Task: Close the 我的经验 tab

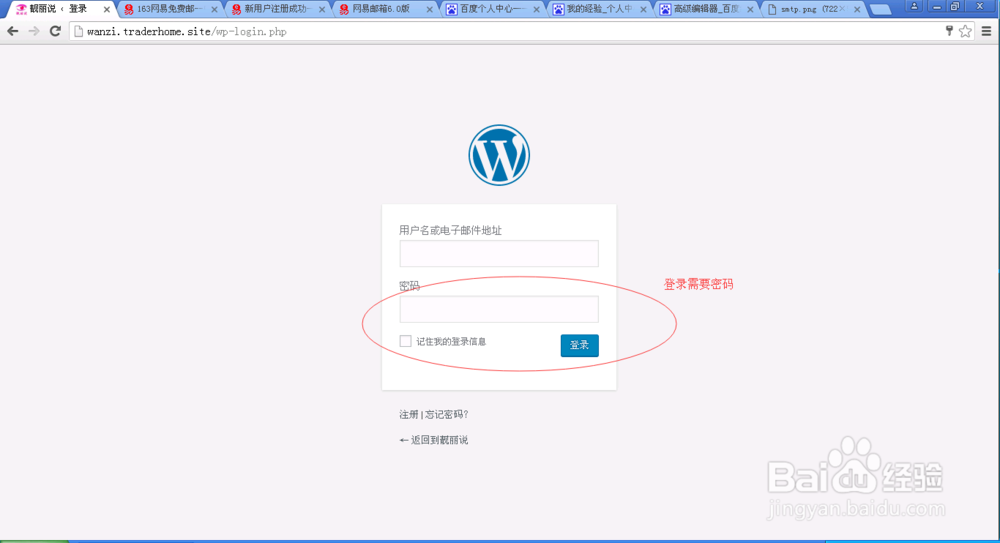Action: click(643, 10)
